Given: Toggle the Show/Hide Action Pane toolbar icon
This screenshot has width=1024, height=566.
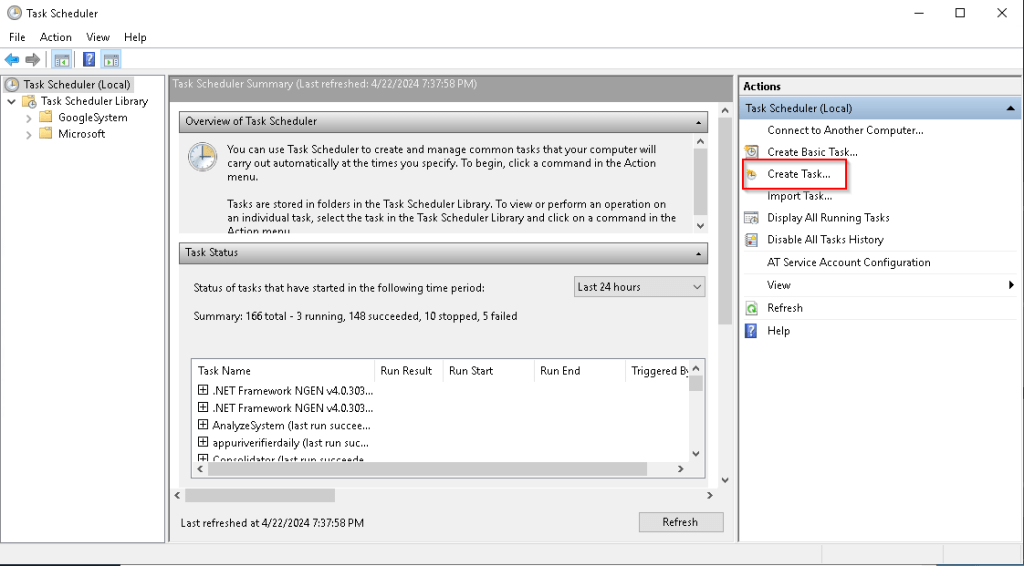Looking at the screenshot, I should pyautogui.click(x=111, y=60).
